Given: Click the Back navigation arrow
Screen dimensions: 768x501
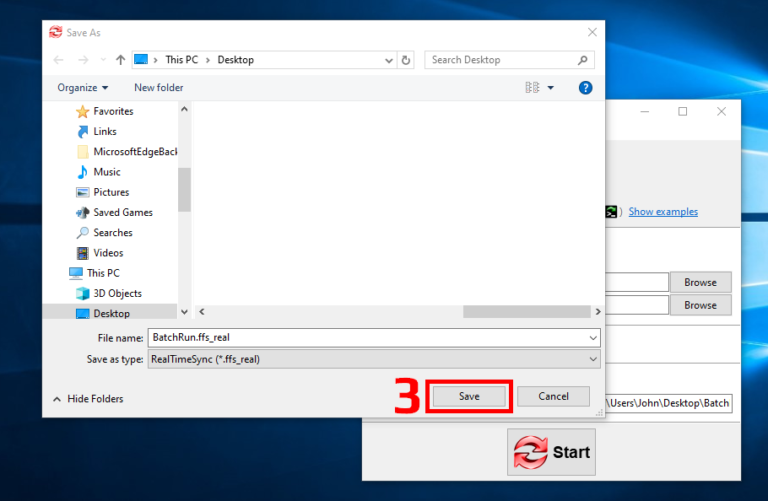Looking at the screenshot, I should [59, 60].
